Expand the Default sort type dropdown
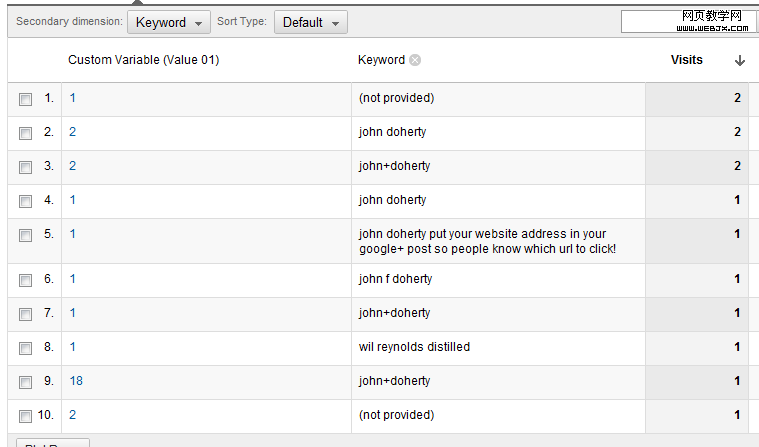Screen dimensions: 759x447 pyautogui.click(x=310, y=22)
